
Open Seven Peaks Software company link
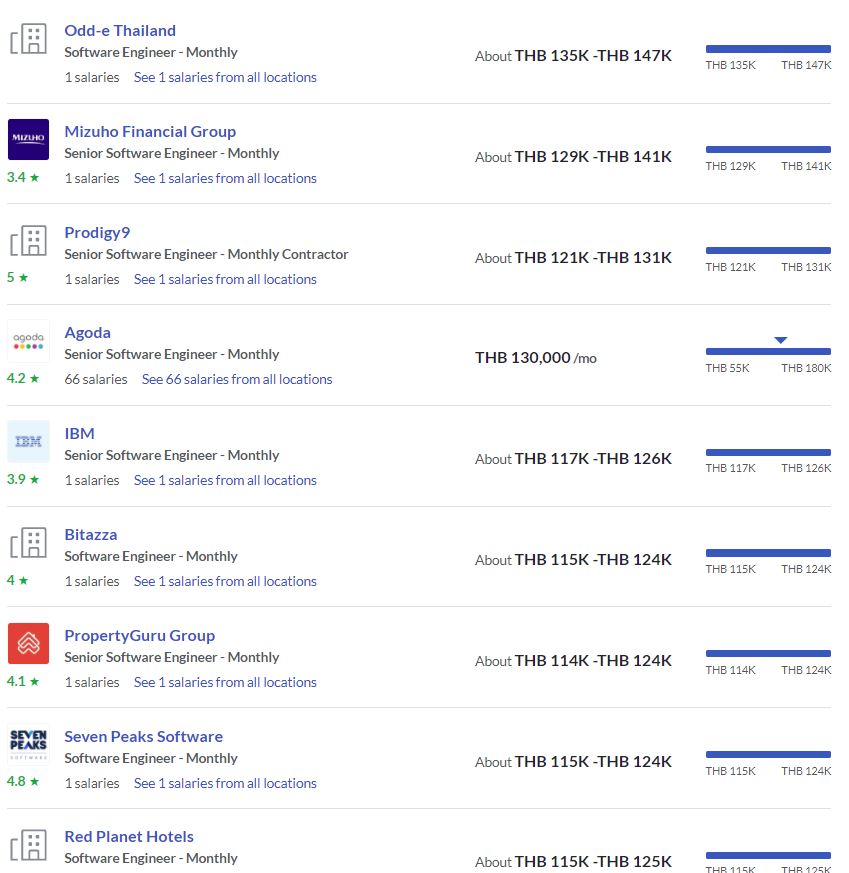pos(144,737)
